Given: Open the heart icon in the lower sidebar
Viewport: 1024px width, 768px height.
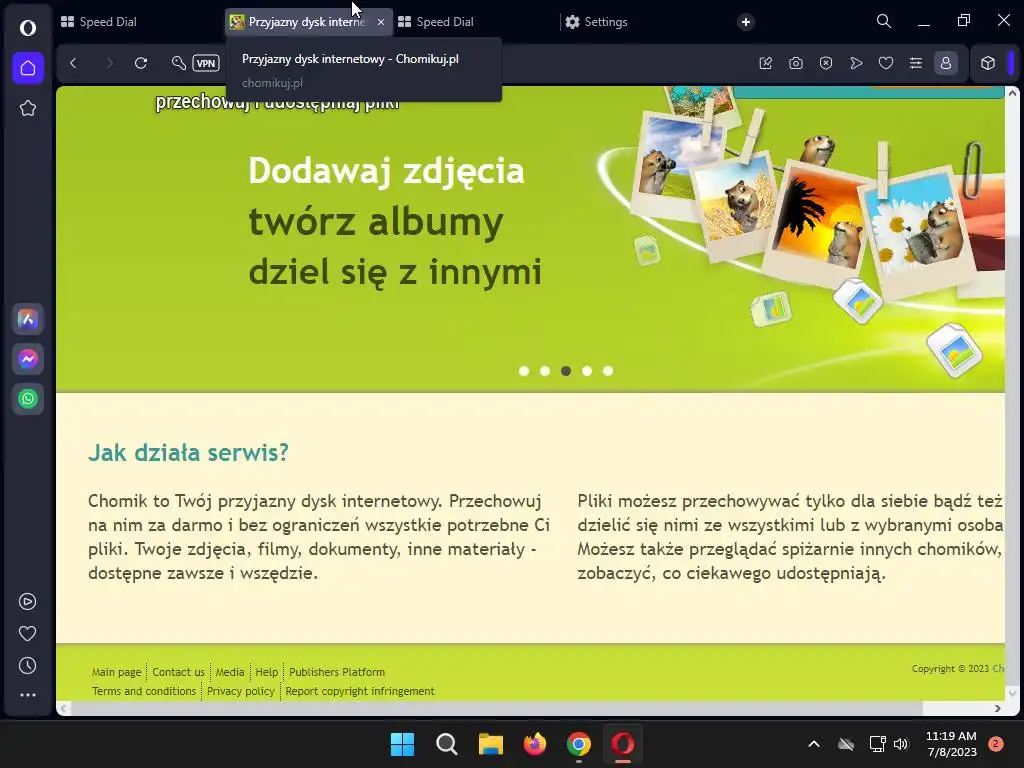Looking at the screenshot, I should (x=27, y=633).
